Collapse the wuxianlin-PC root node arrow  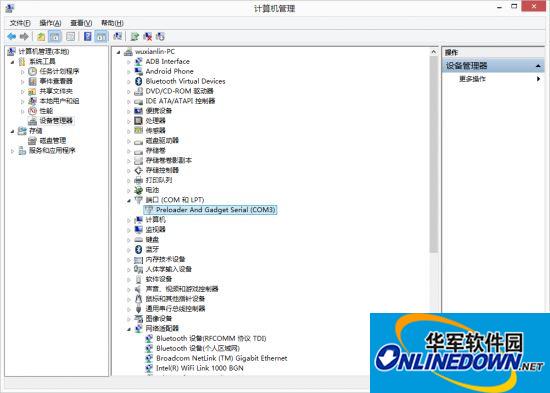click(x=119, y=52)
